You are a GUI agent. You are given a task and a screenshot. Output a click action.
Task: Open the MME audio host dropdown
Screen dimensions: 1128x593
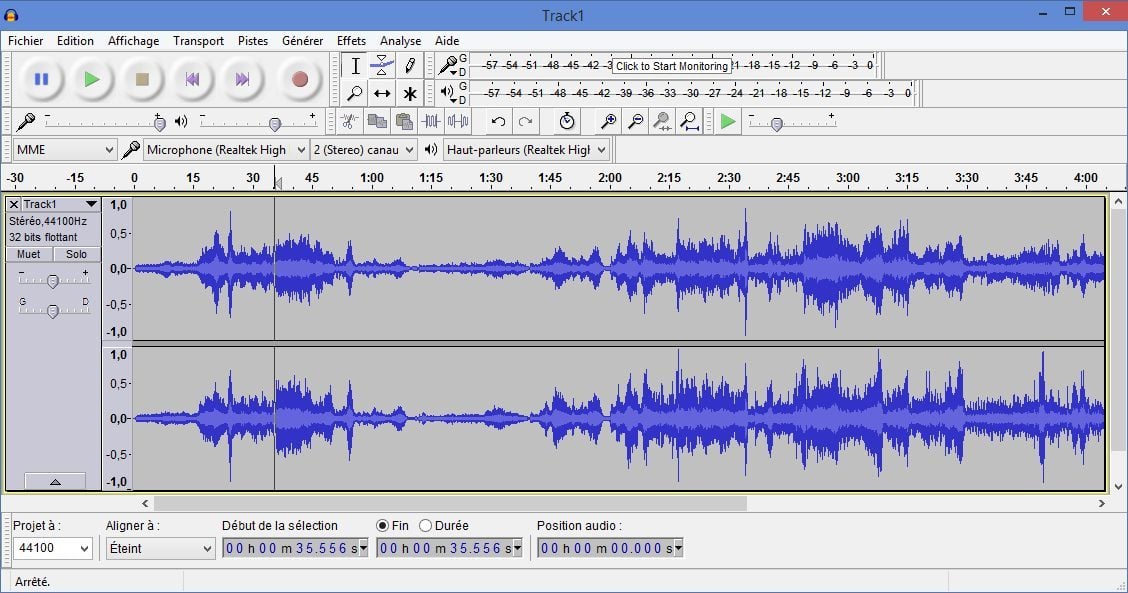pyautogui.click(x=65, y=150)
